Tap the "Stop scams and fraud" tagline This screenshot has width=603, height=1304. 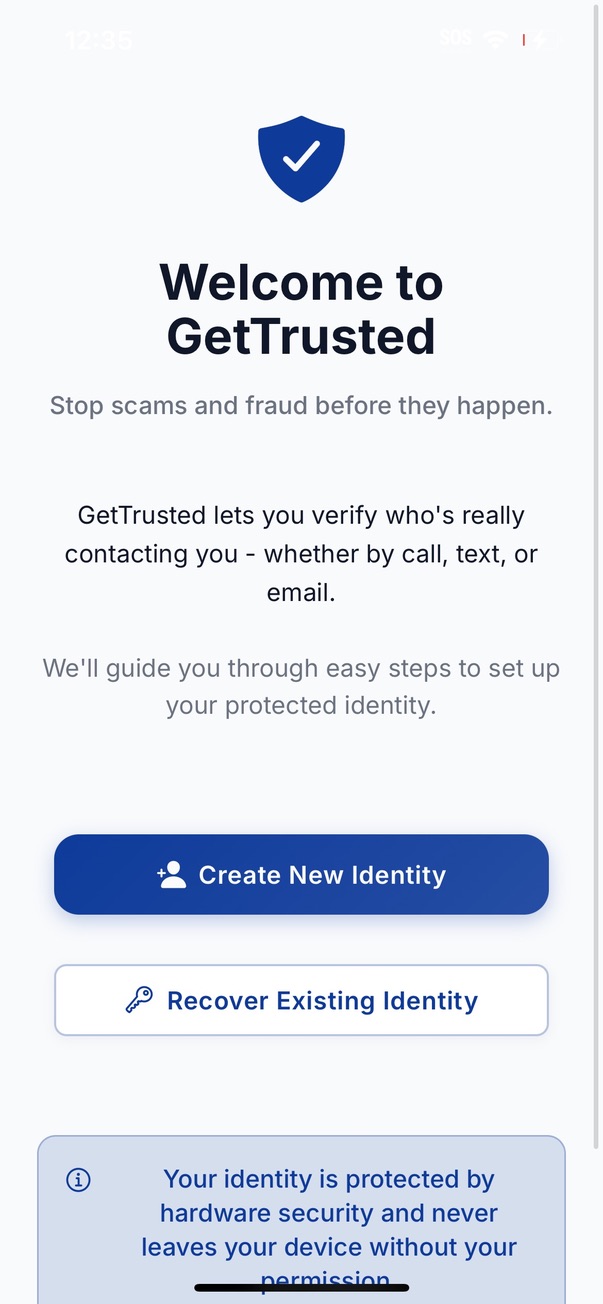(301, 406)
